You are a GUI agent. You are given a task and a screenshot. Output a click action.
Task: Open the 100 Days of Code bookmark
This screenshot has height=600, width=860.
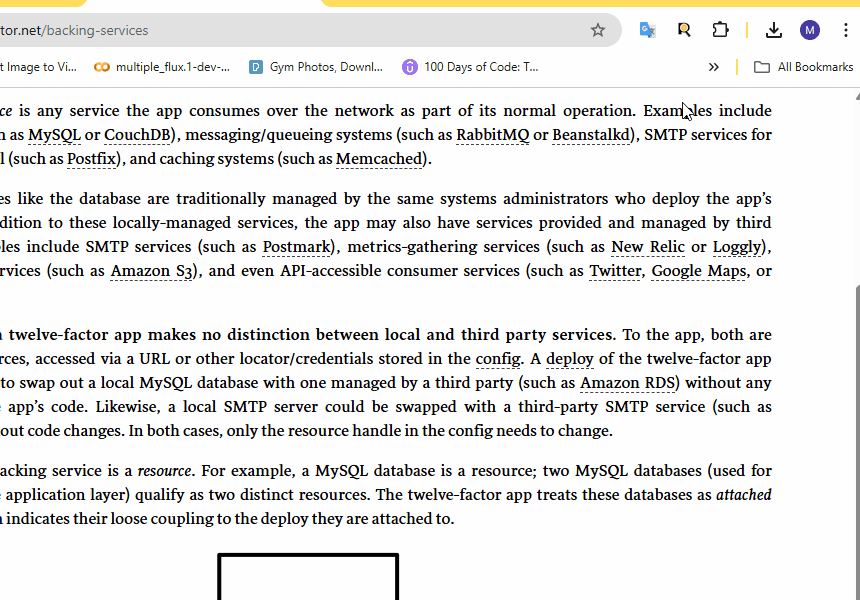tap(470, 67)
